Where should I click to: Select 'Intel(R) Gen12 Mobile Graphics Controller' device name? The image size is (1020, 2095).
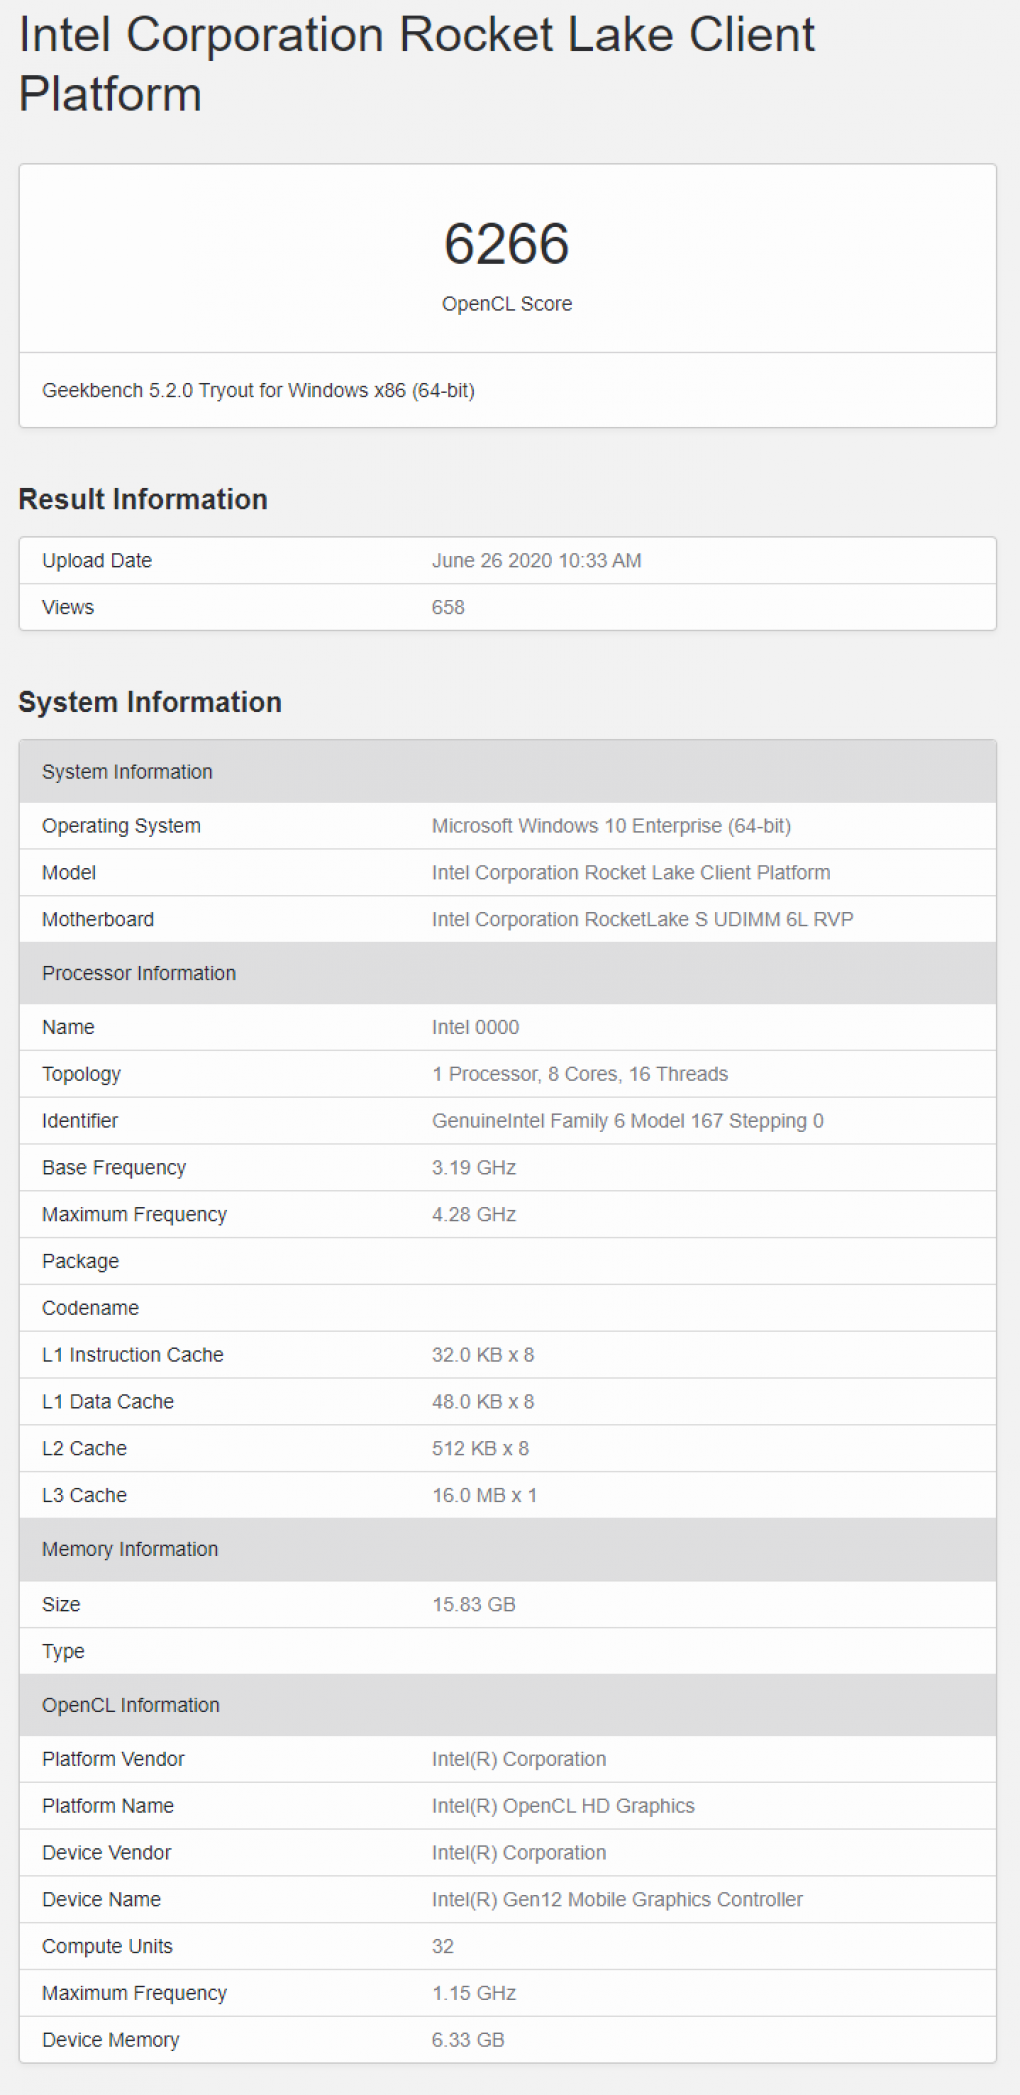pyautogui.click(x=617, y=1900)
